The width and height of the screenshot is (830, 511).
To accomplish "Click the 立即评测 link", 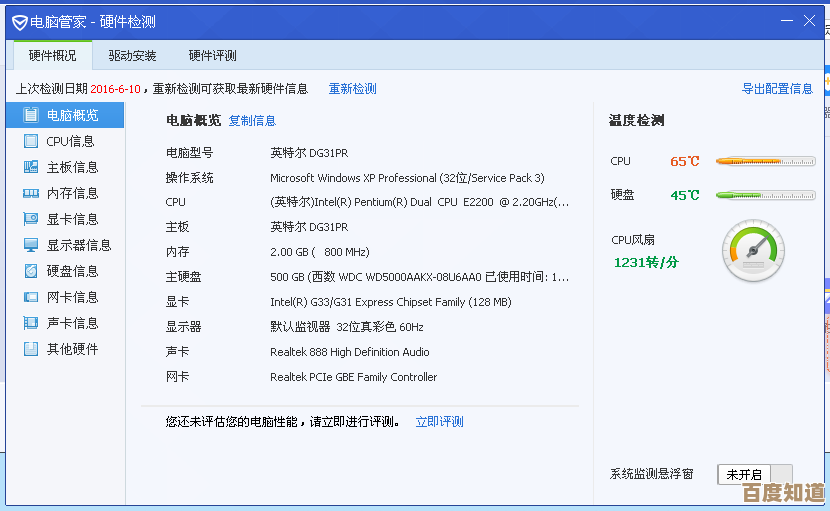I will pyautogui.click(x=439, y=422).
